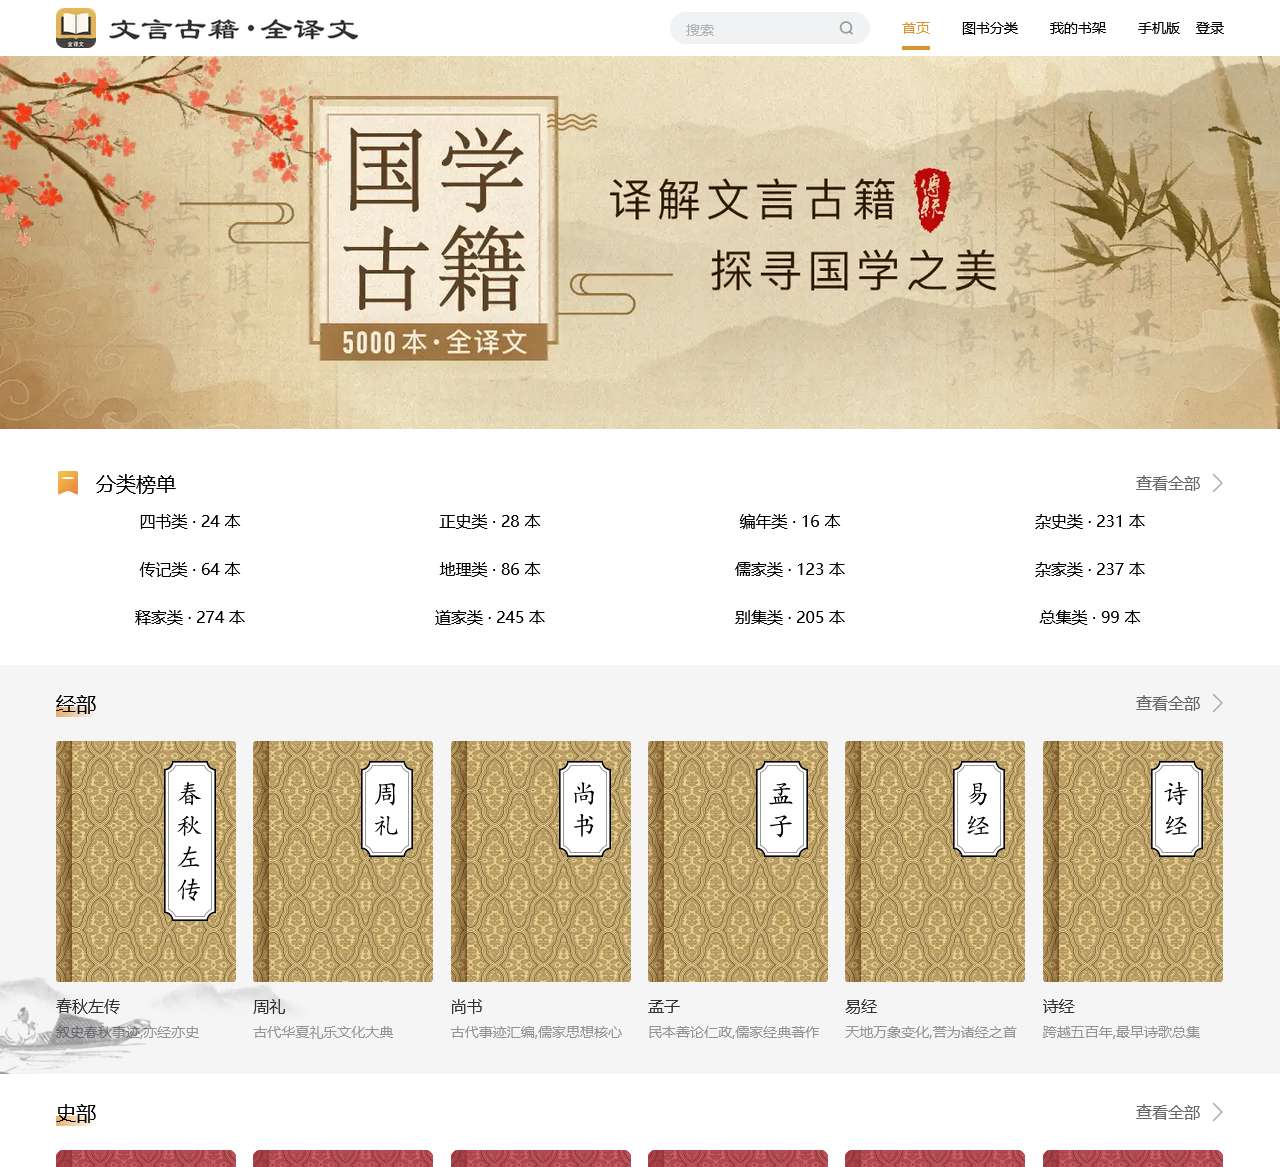Click the 周礼 title below its cover
1280x1167 pixels.
coord(269,1006)
